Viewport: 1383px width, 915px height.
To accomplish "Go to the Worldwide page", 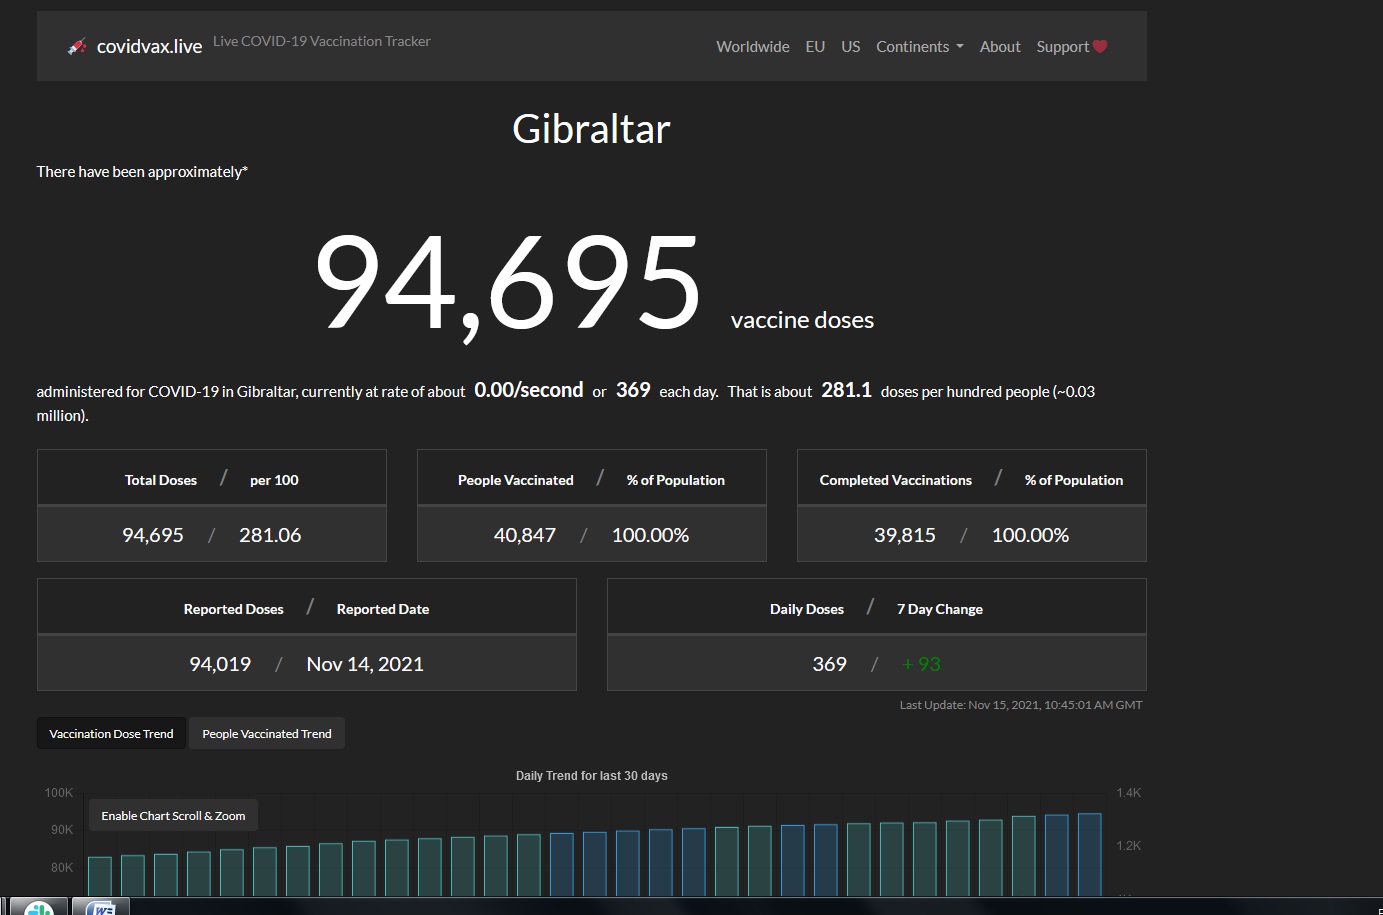I will pyautogui.click(x=752, y=46).
